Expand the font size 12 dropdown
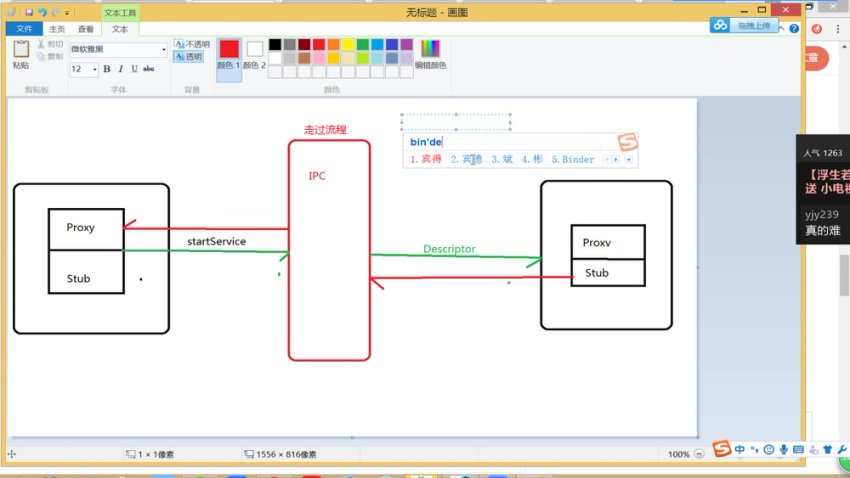The image size is (850, 478). click(95, 69)
